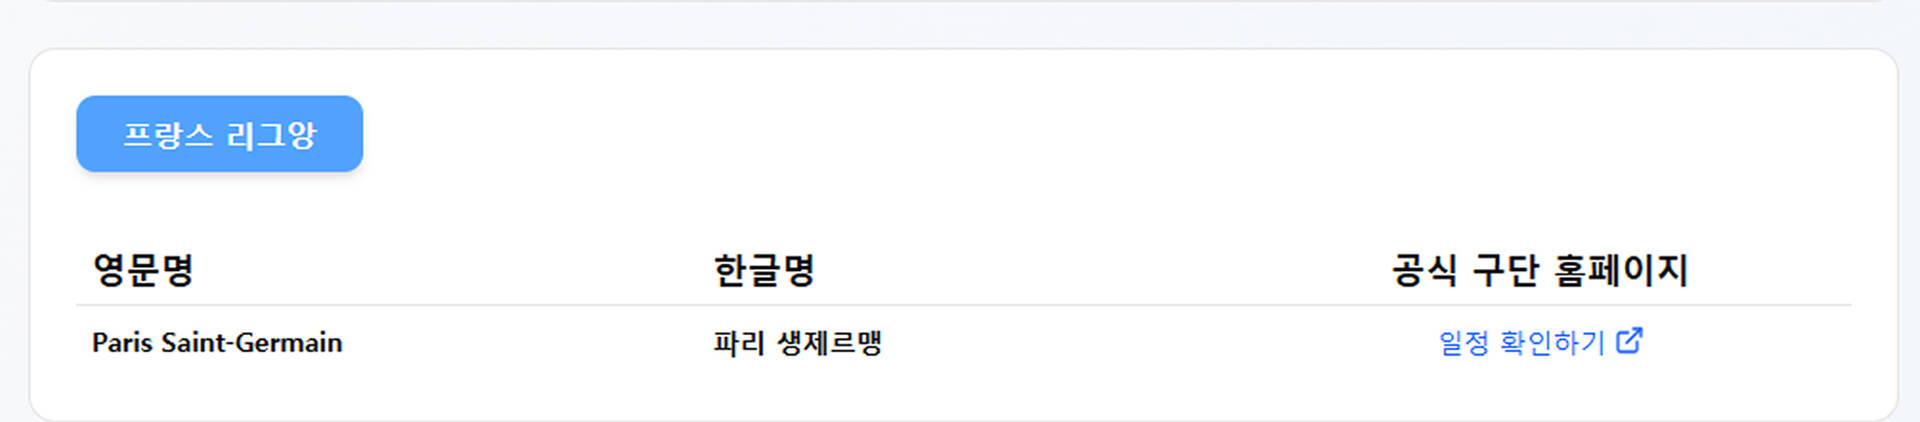The image size is (1920, 422).
Task: Click the 일정 word in the schedule link
Action: tap(1464, 343)
